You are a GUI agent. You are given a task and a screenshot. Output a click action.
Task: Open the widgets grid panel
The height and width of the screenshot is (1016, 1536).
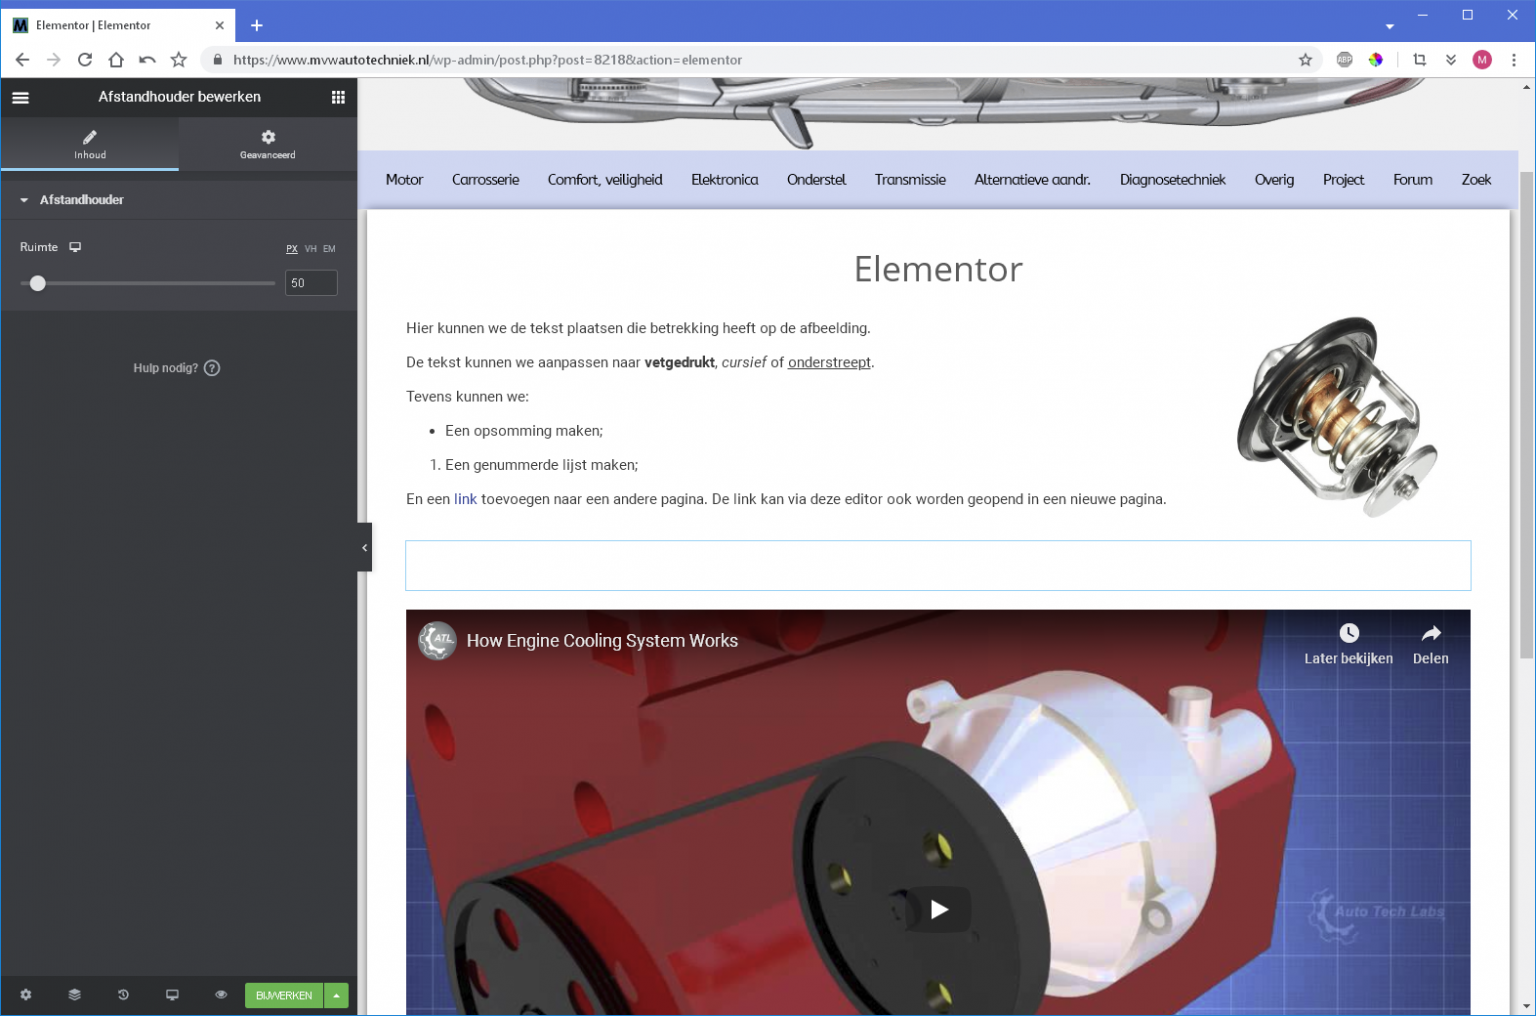pos(338,97)
